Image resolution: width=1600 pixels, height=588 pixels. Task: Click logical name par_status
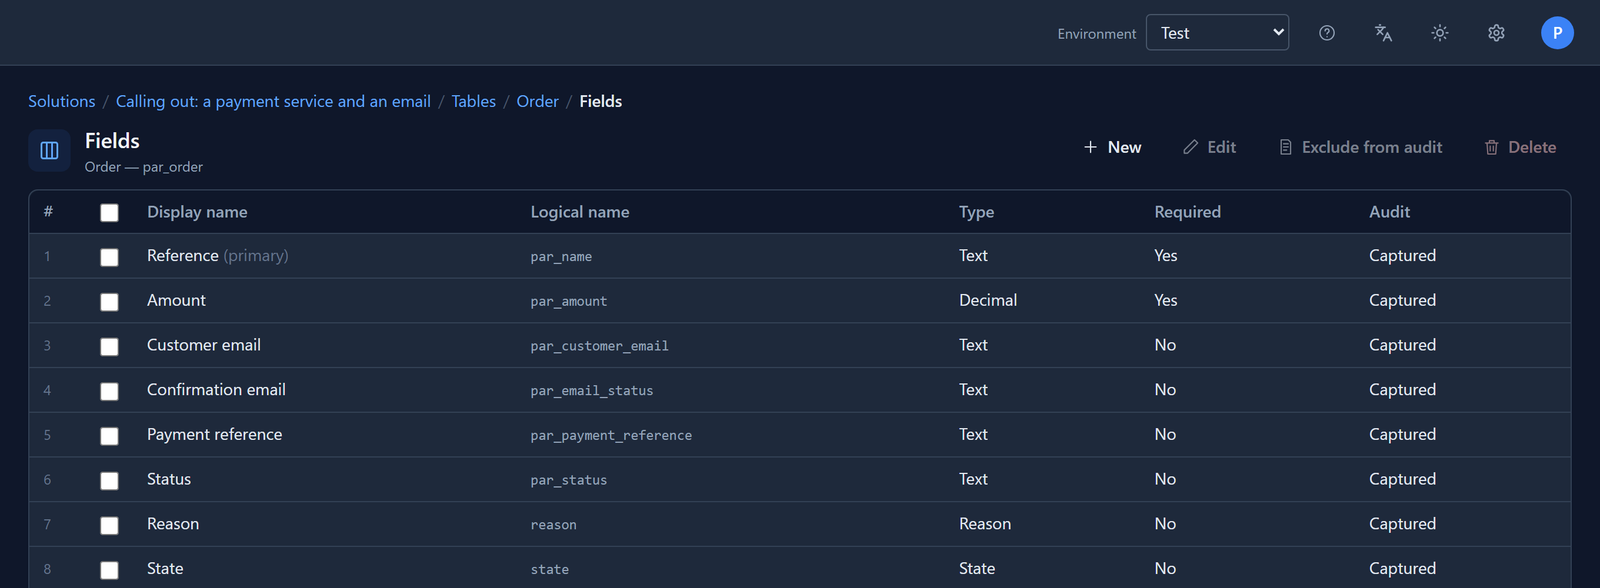569,480
